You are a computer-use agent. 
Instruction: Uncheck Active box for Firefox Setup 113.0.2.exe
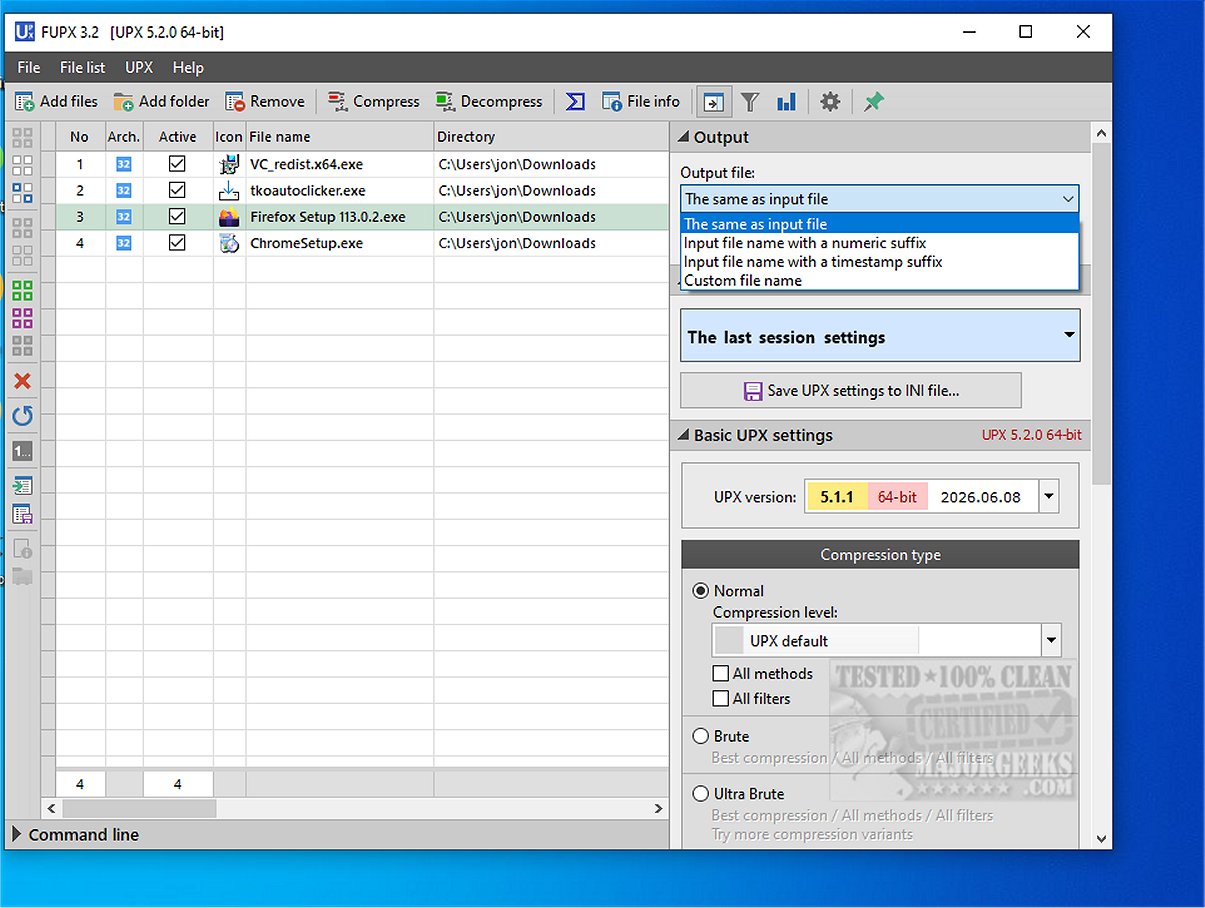click(177, 217)
